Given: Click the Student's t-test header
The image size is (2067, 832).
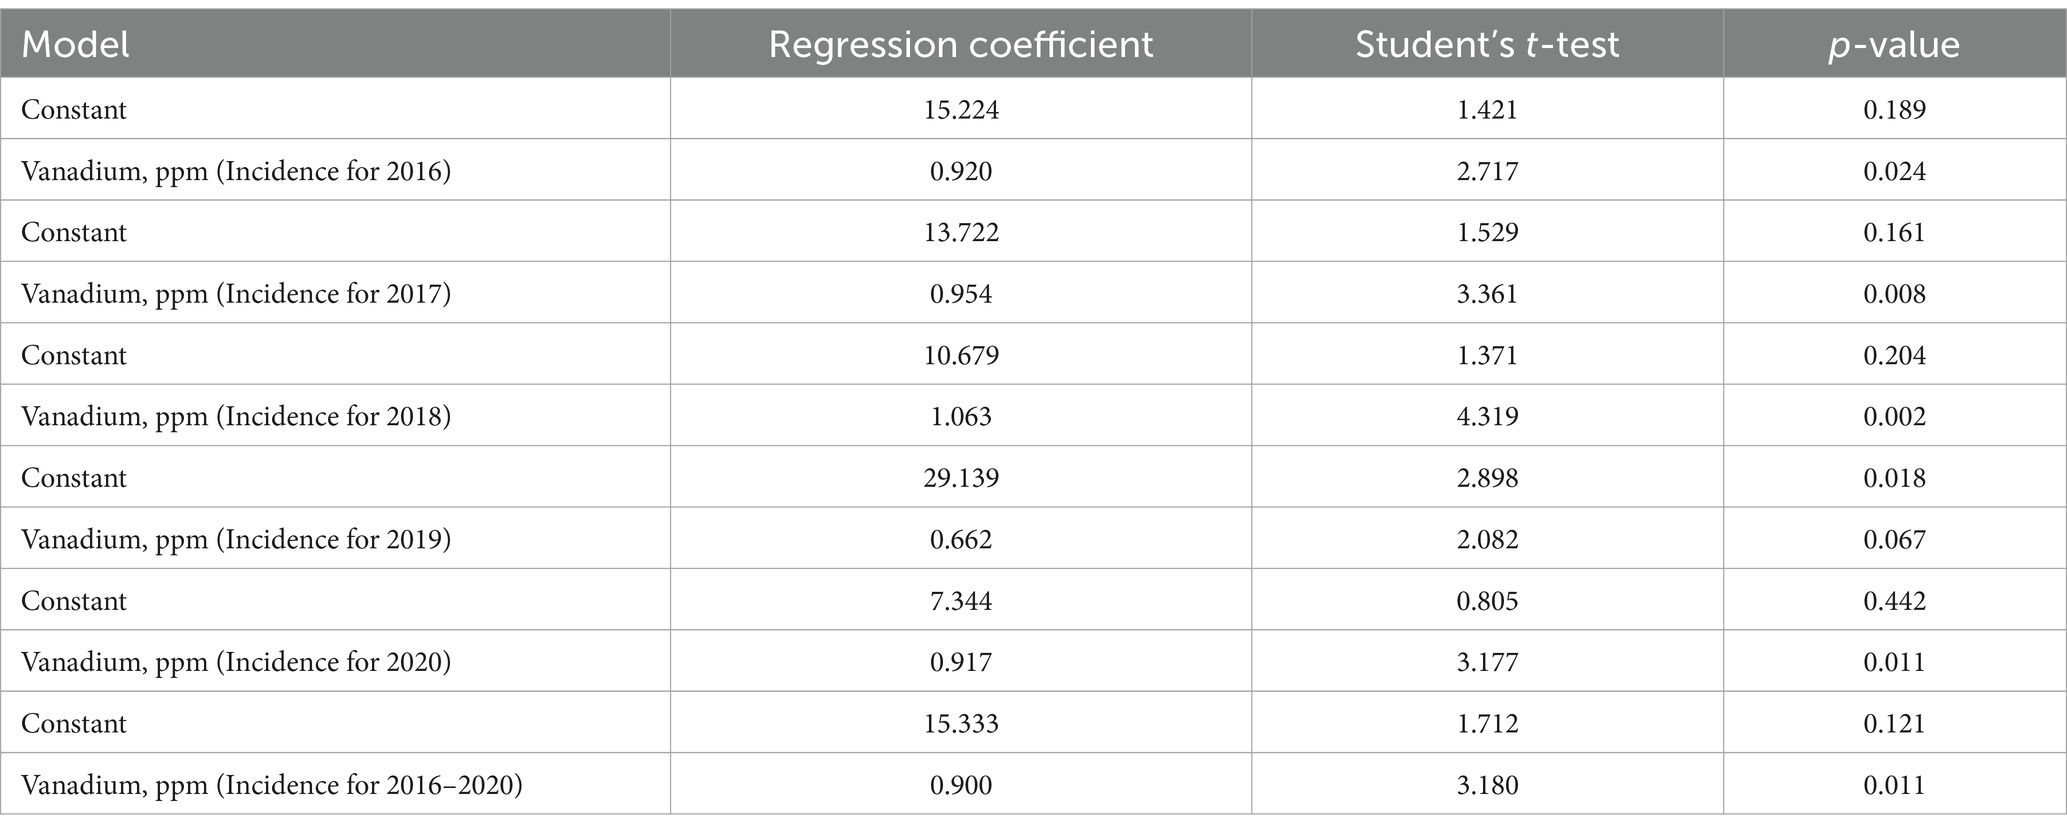Looking at the screenshot, I should point(1487,45).
